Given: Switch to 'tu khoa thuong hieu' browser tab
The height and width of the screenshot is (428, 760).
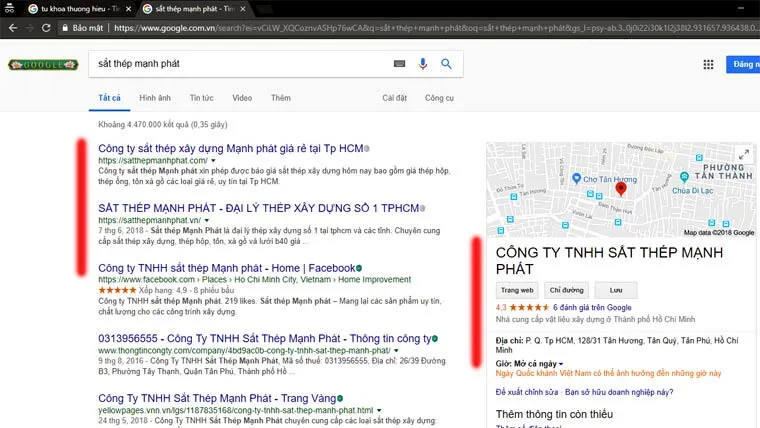Looking at the screenshot, I should point(79,9).
